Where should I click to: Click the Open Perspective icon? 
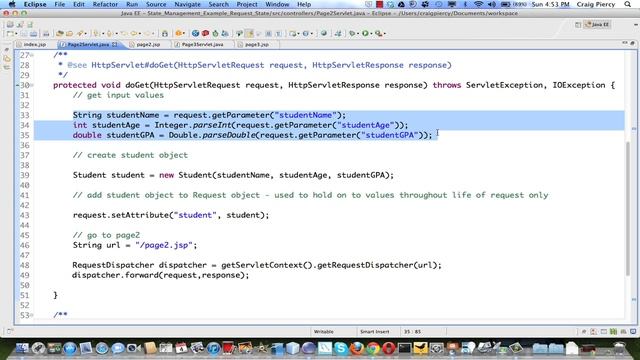pos(578,24)
